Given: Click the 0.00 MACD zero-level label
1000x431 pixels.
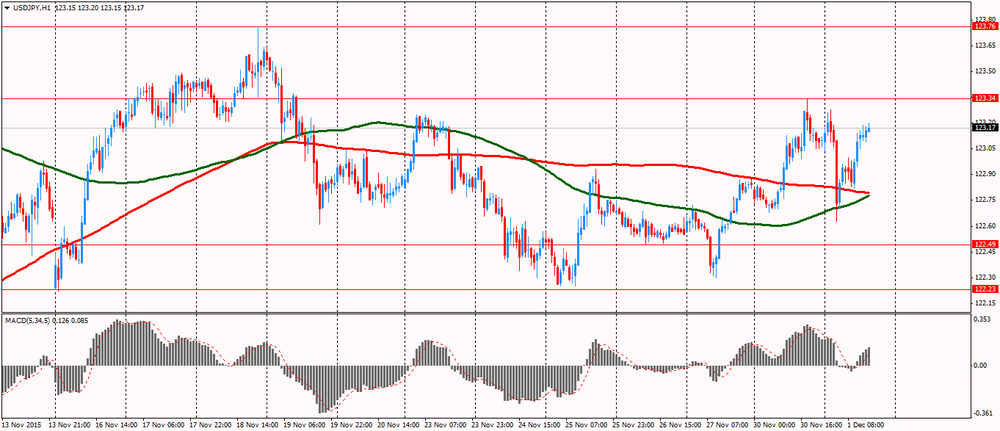Looking at the screenshot, I should [x=982, y=366].
